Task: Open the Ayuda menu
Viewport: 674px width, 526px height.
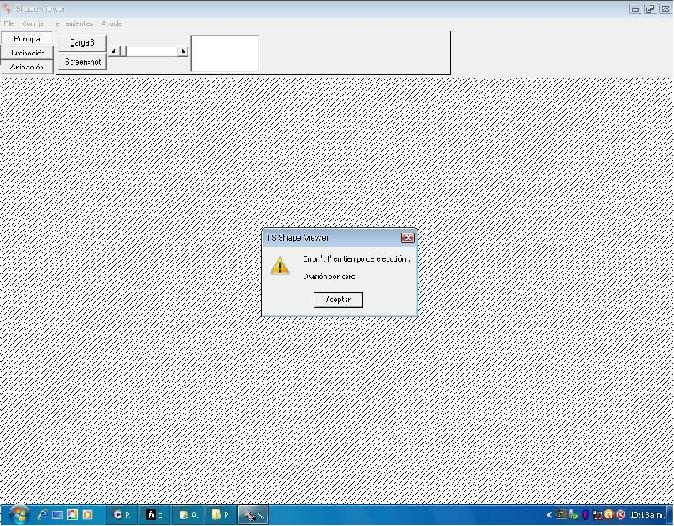Action: pyautogui.click(x=110, y=23)
